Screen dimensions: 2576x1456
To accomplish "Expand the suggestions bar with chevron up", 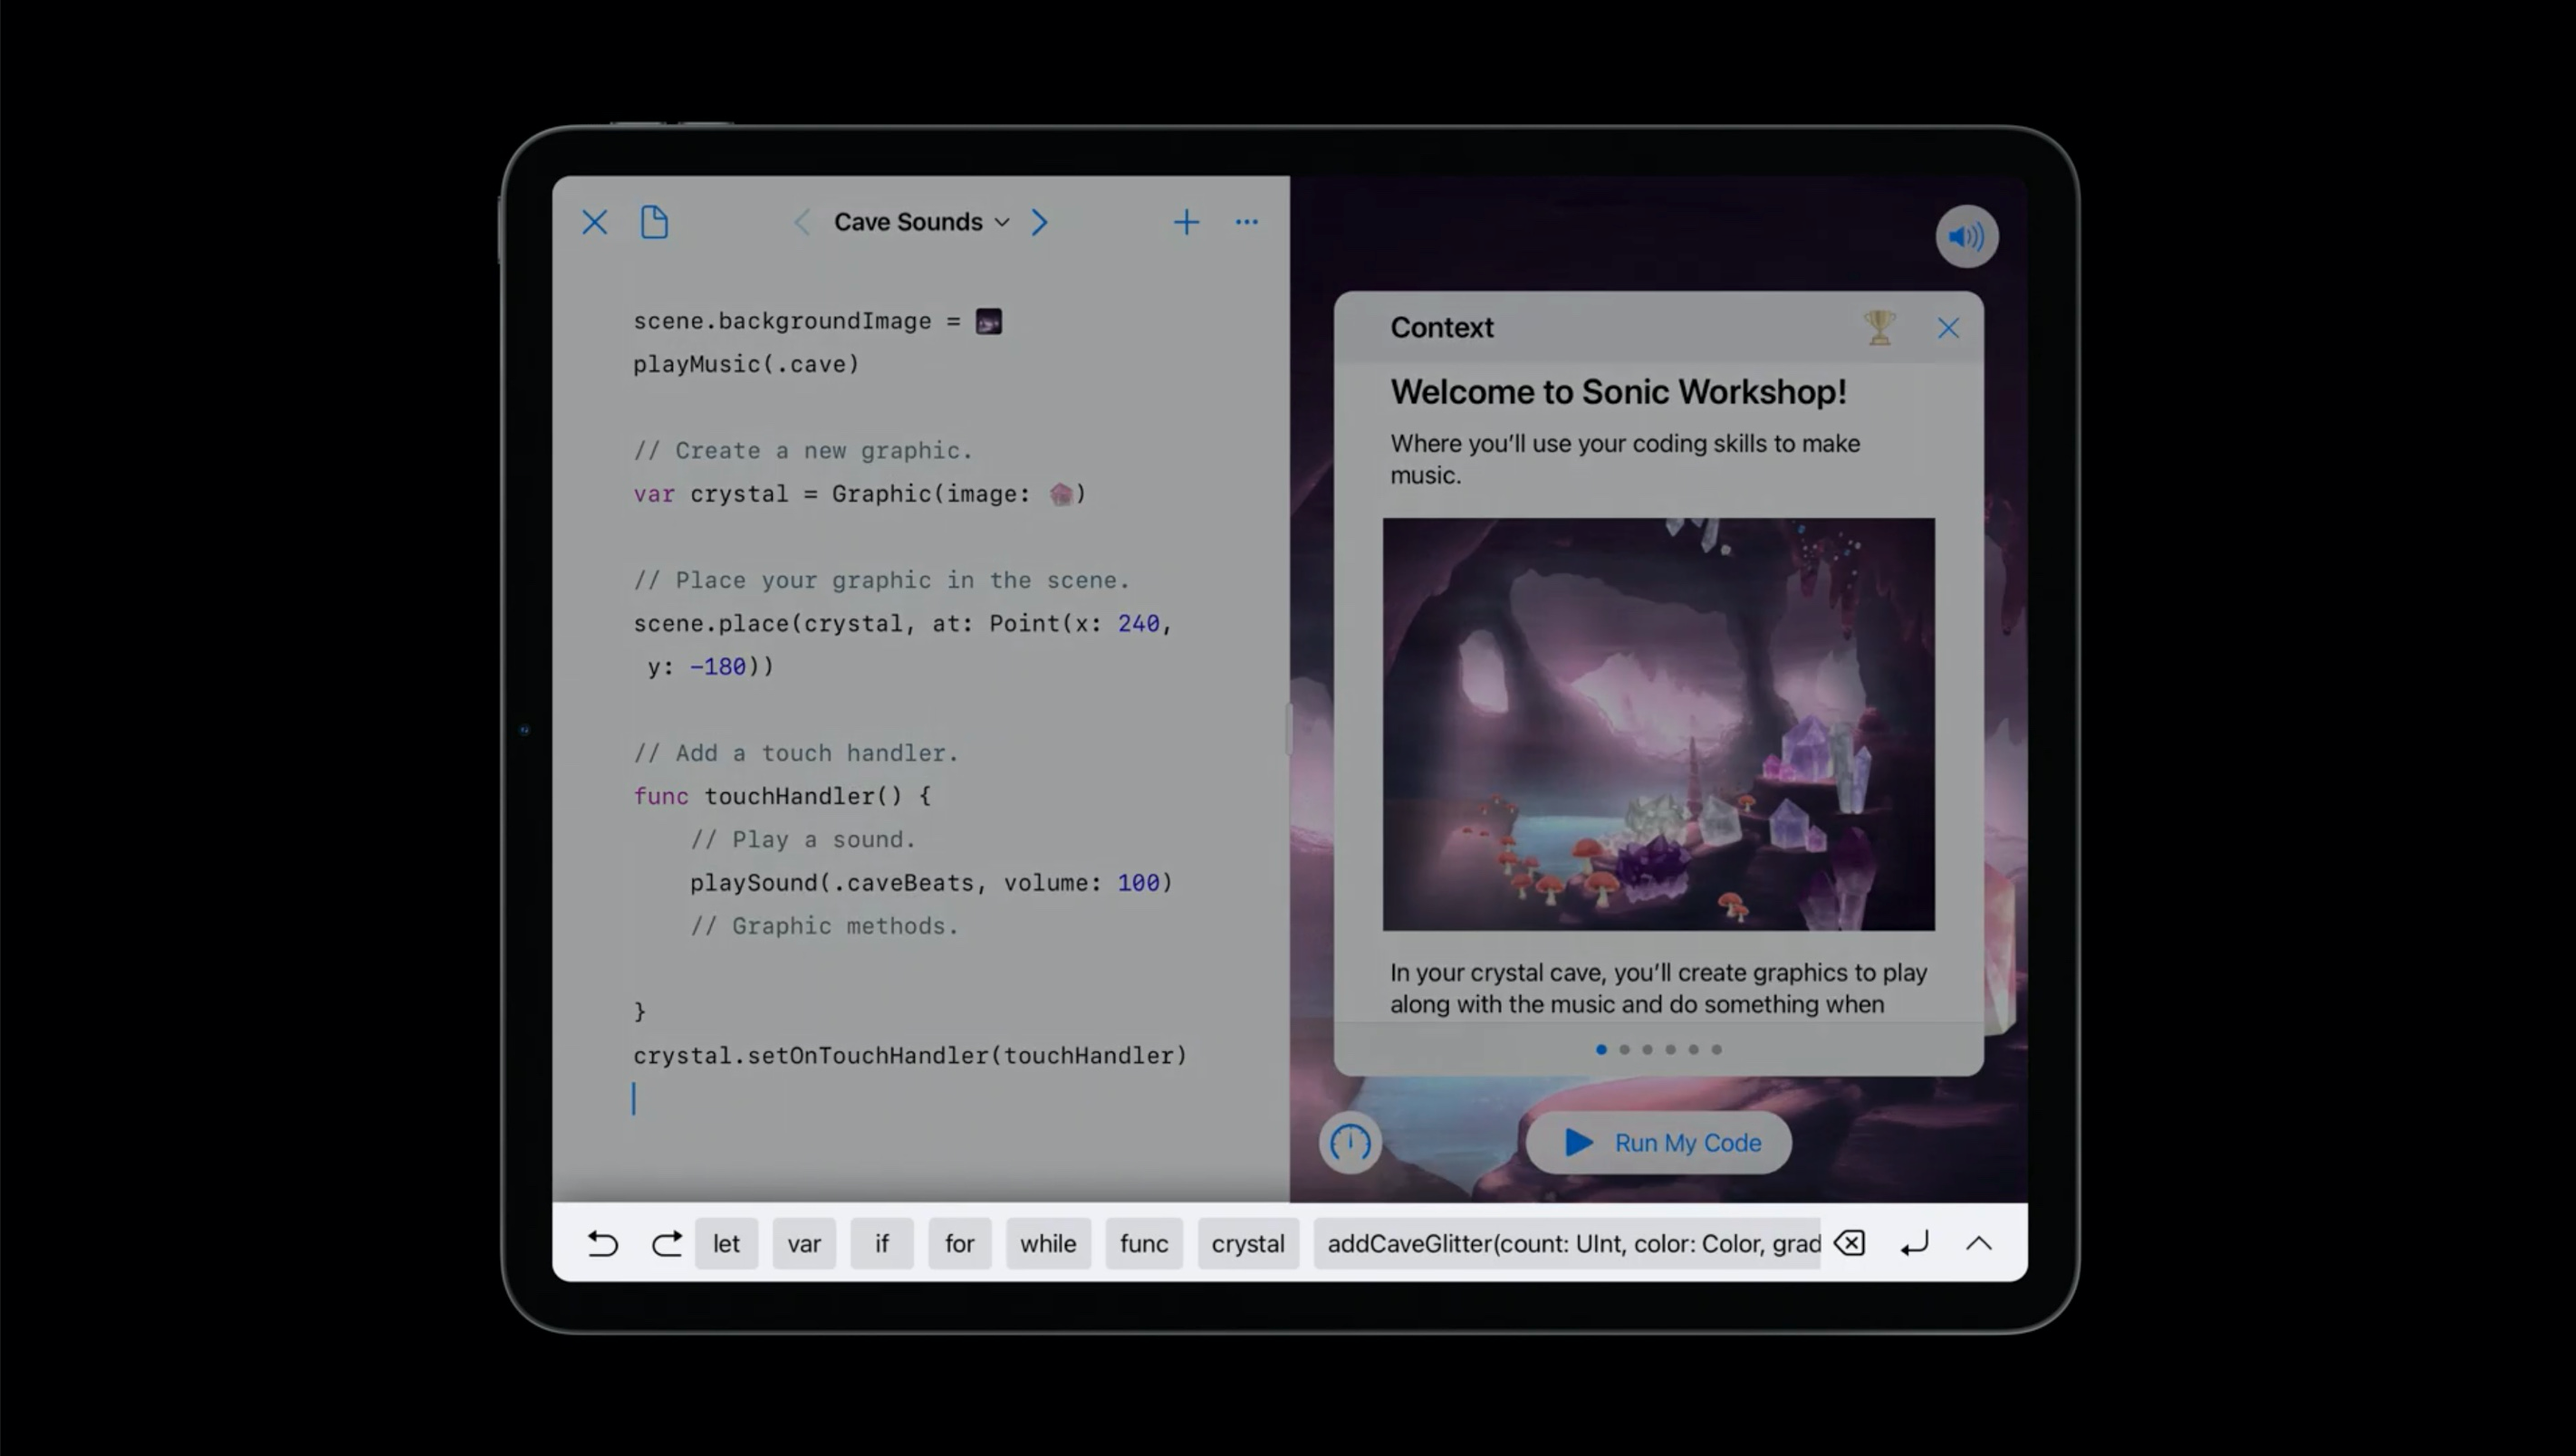I will (1978, 1243).
